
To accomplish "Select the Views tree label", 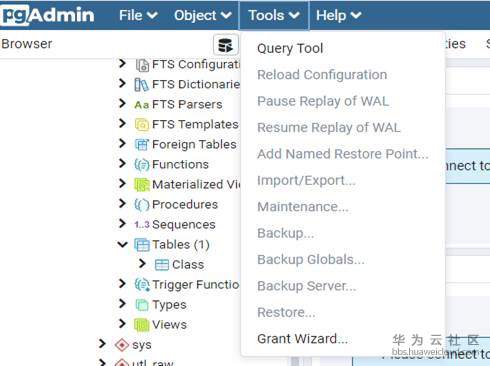I will tap(169, 324).
